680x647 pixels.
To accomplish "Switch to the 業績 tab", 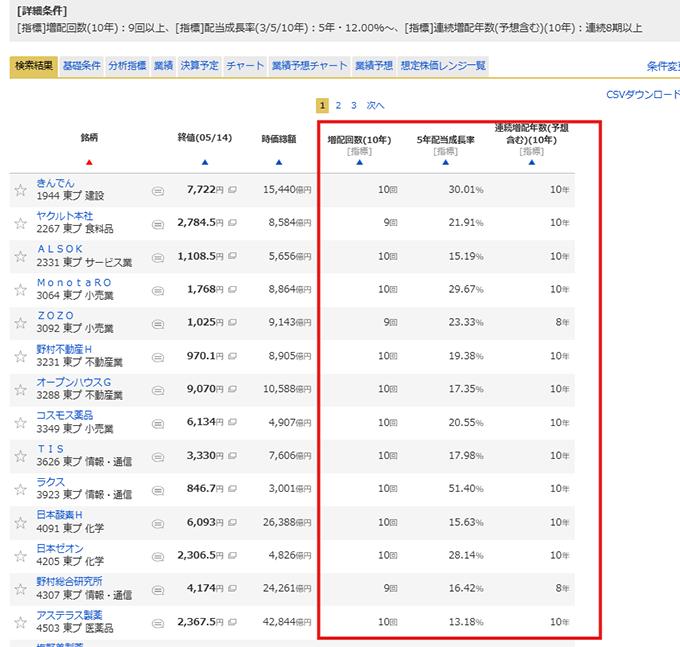I will coord(163,66).
